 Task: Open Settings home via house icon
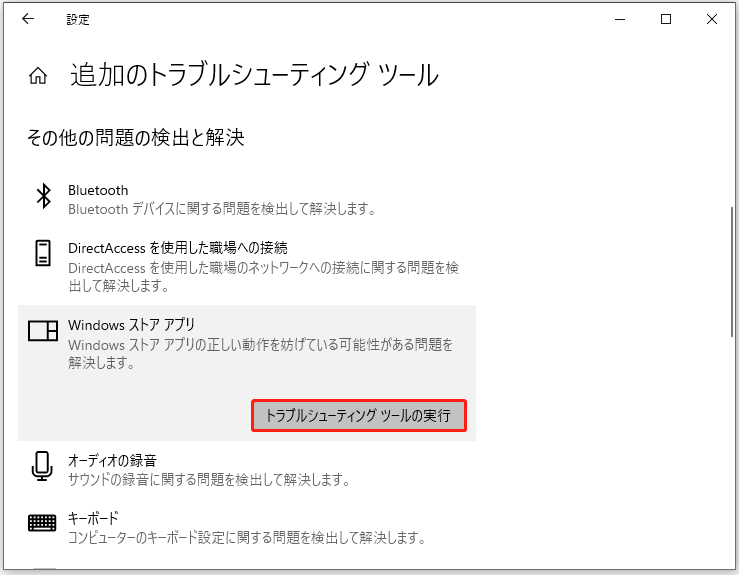(38, 75)
